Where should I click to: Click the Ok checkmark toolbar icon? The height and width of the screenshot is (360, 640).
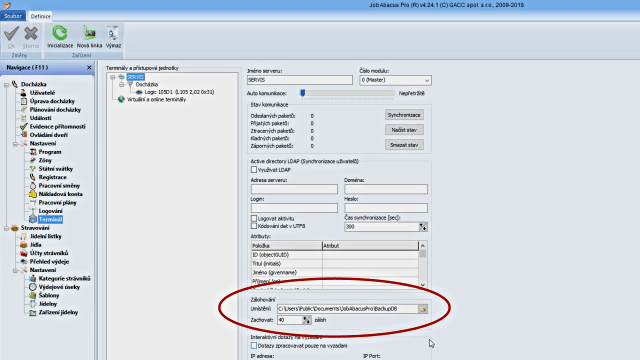(11, 37)
